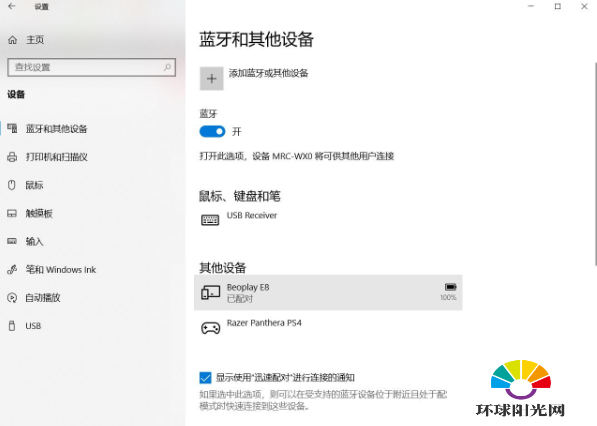Click 显示使用迅速配对 notification label
The width and height of the screenshot is (597, 426).
click(285, 378)
